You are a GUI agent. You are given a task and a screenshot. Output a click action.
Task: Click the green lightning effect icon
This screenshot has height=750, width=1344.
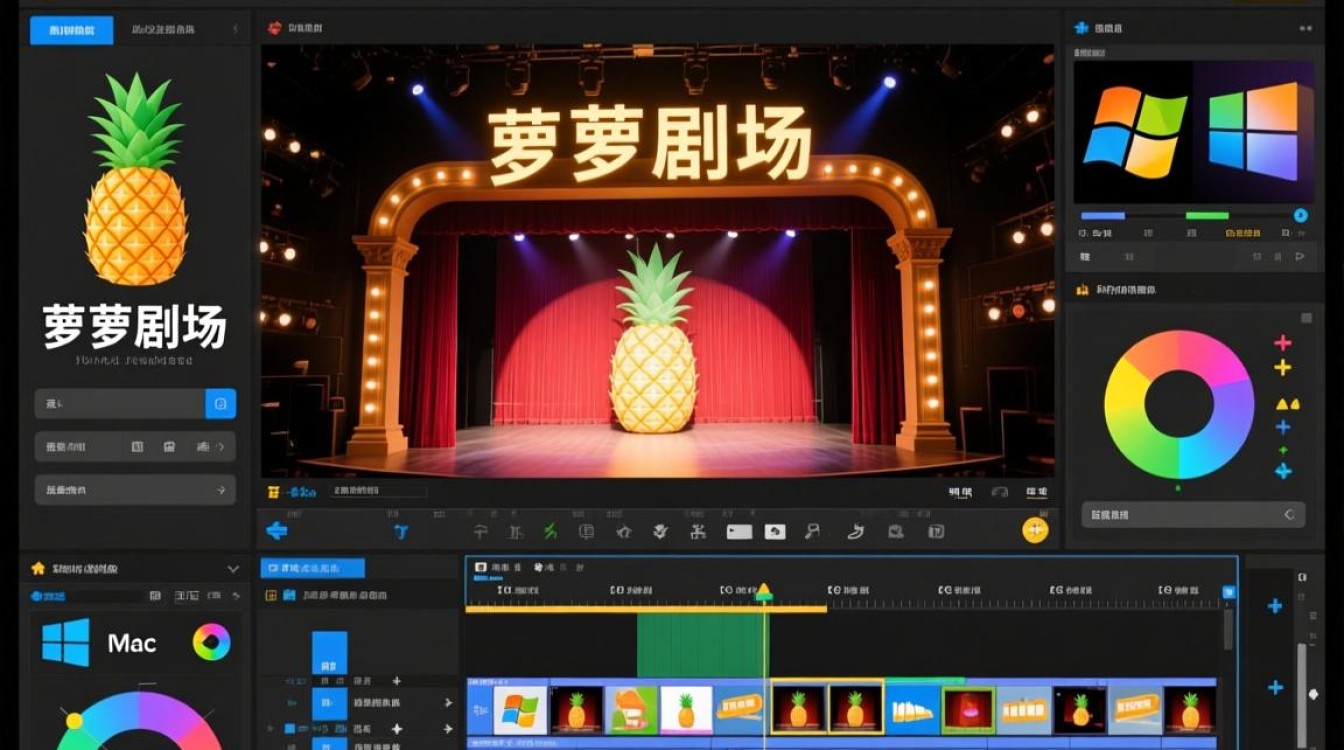tap(550, 532)
